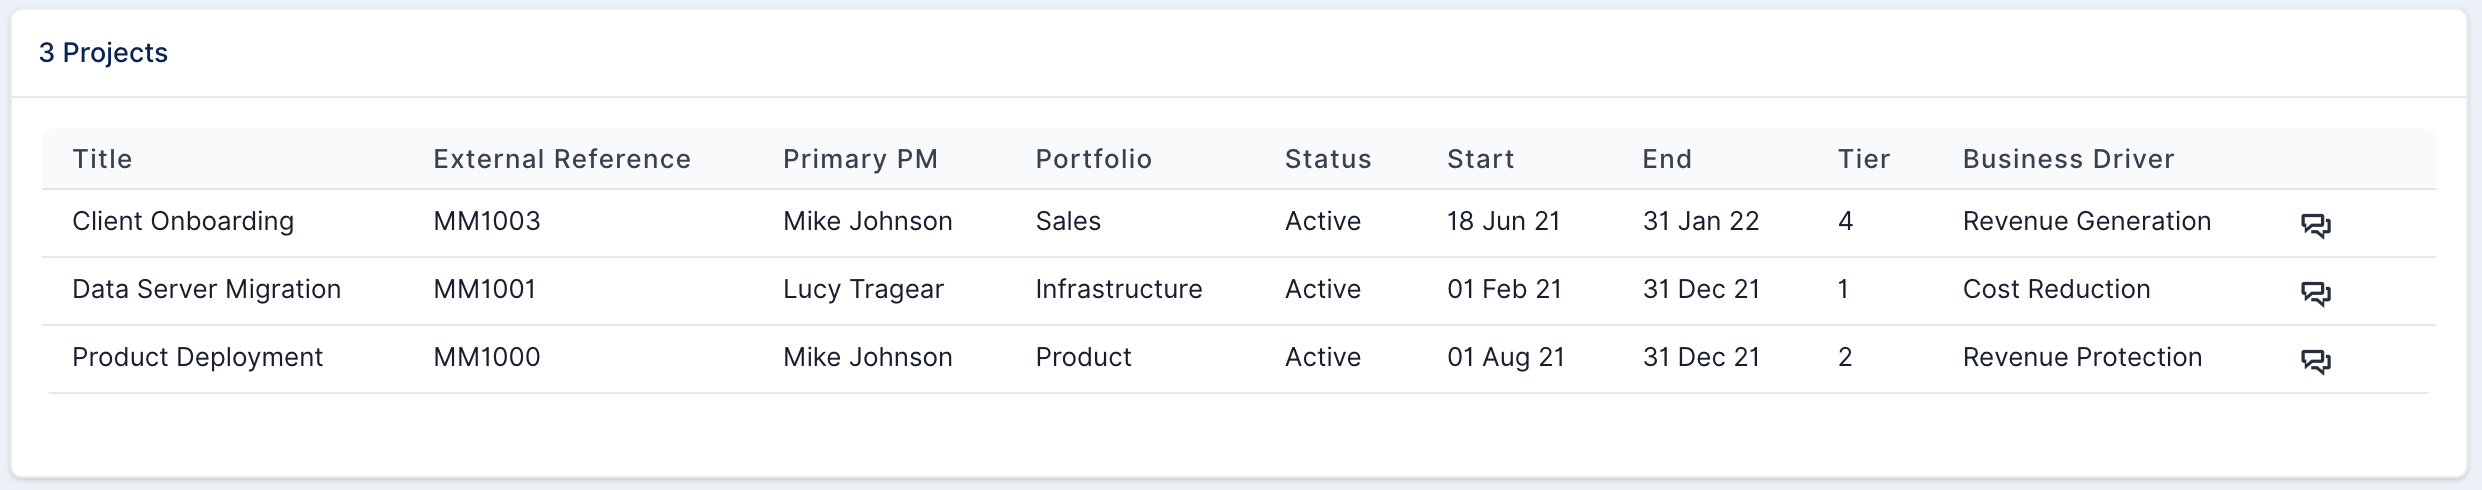Sort by Status column header
The image size is (2482, 490).
(1328, 159)
